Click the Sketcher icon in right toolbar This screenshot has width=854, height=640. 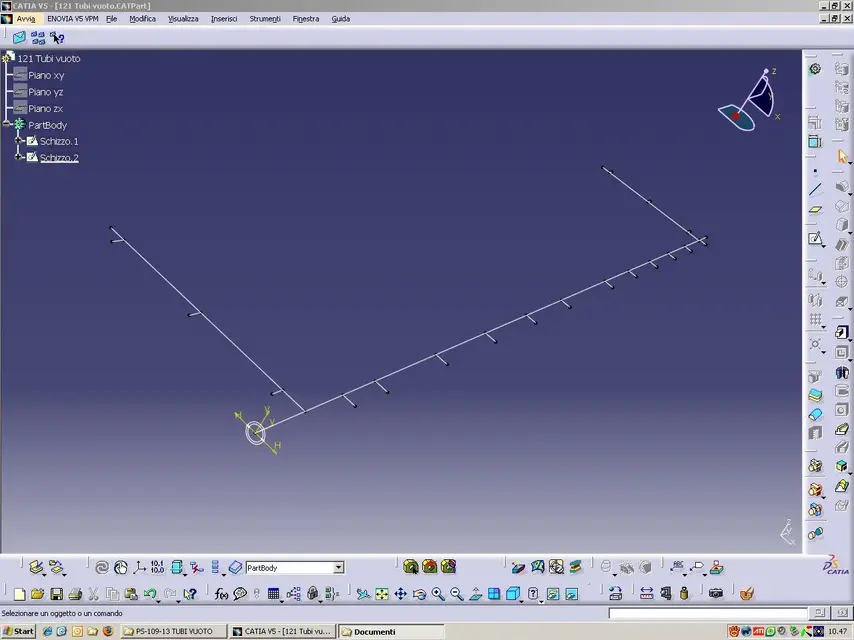[x=815, y=239]
